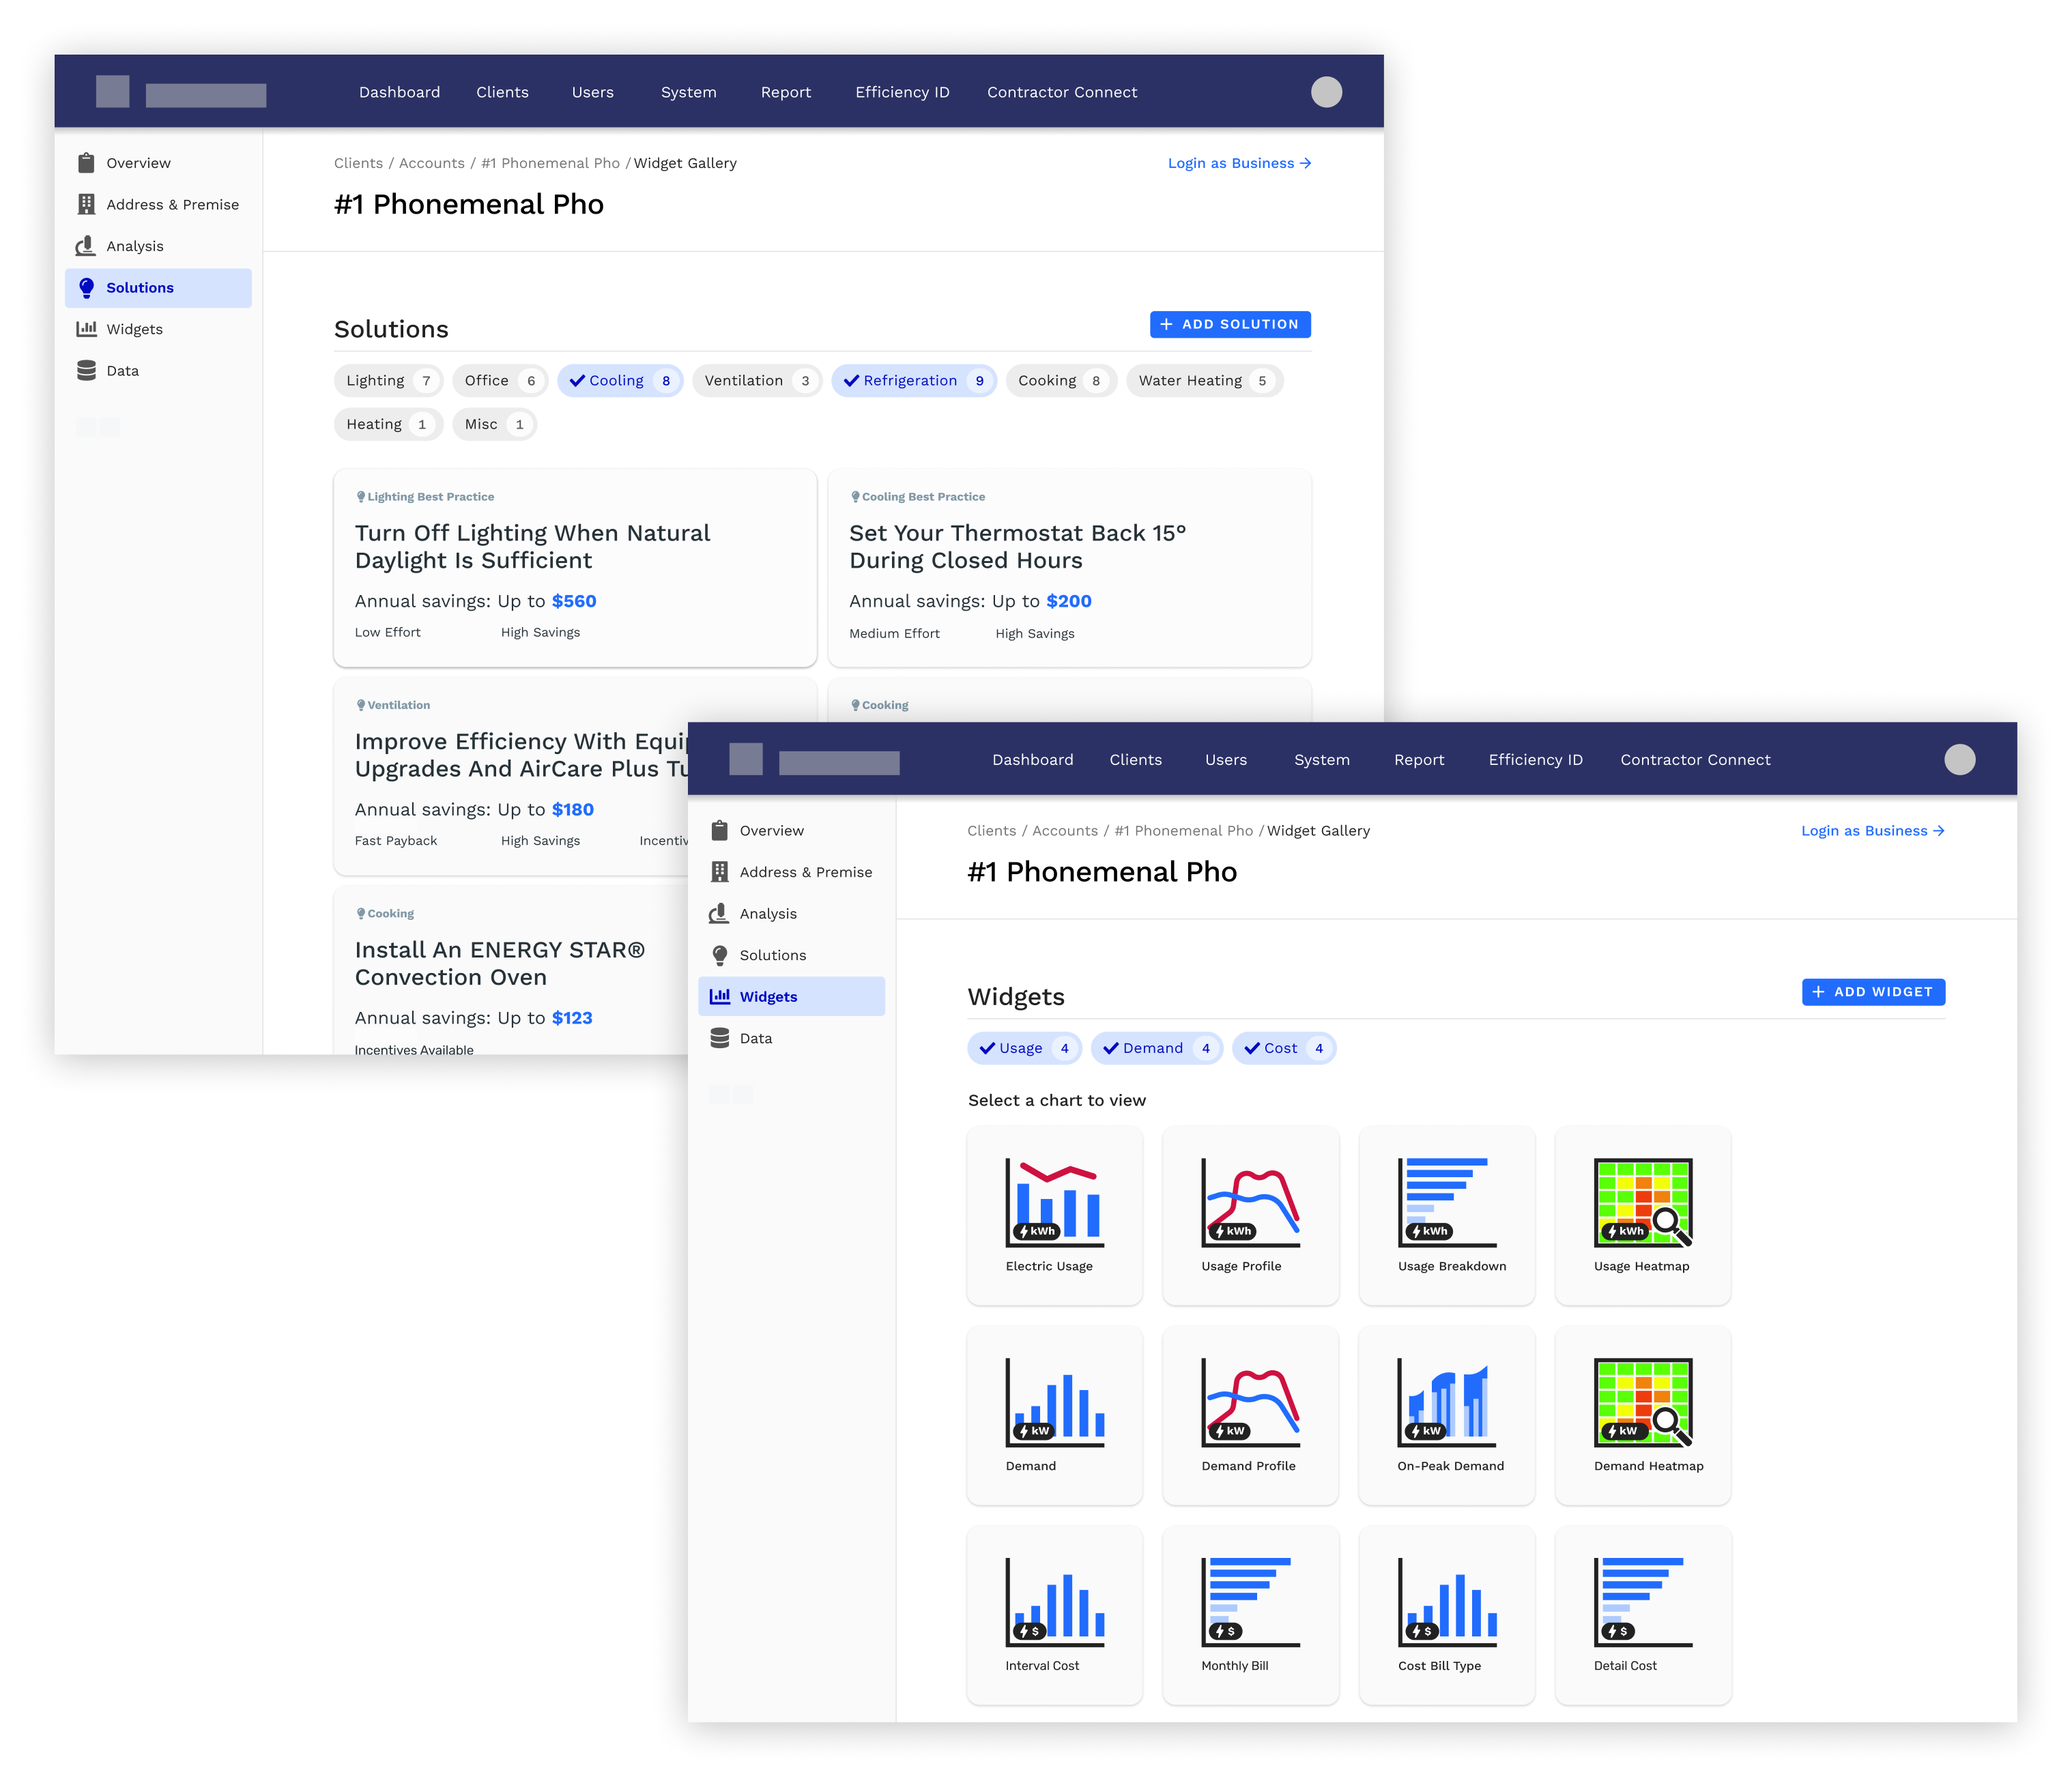
Task: Disable the Cooling solutions filter
Action: click(620, 381)
